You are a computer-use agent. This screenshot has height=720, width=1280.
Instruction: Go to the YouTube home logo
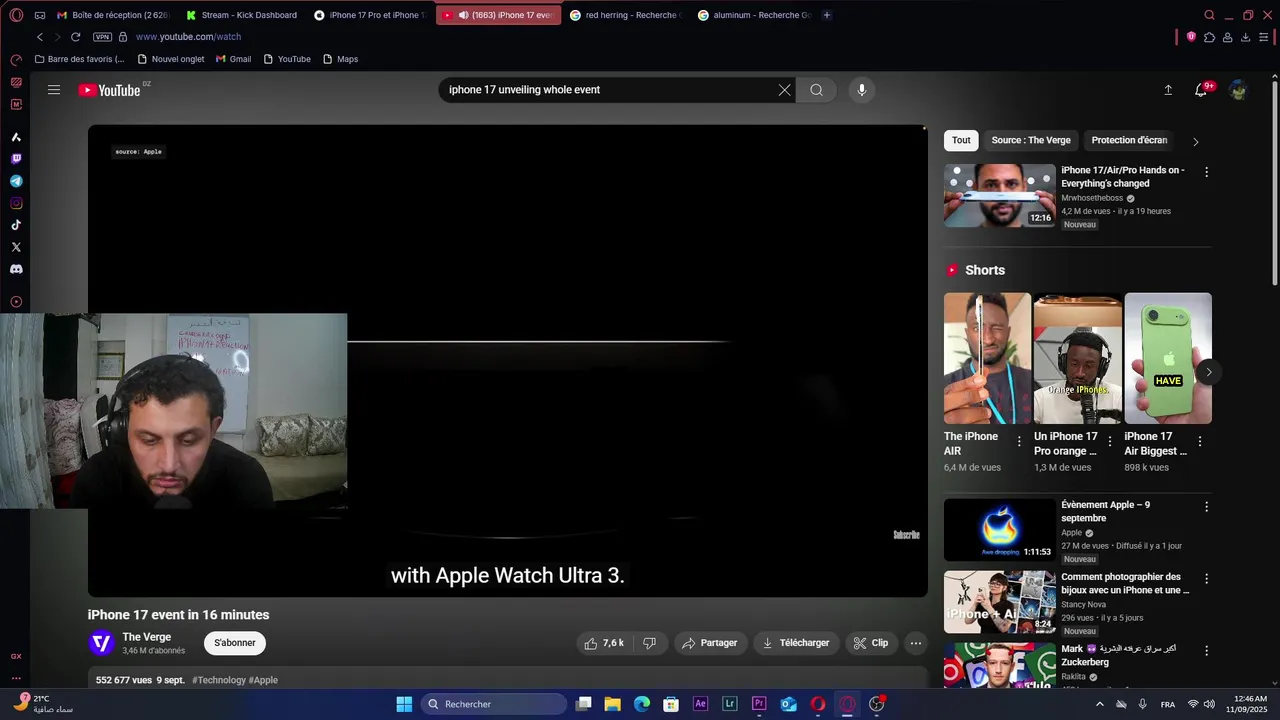(110, 90)
